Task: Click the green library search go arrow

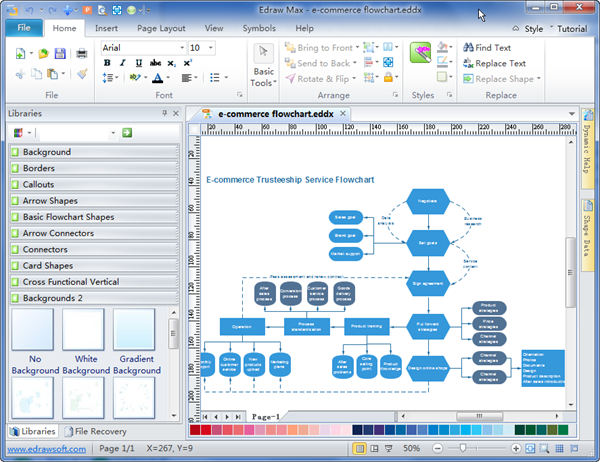Action: click(127, 132)
